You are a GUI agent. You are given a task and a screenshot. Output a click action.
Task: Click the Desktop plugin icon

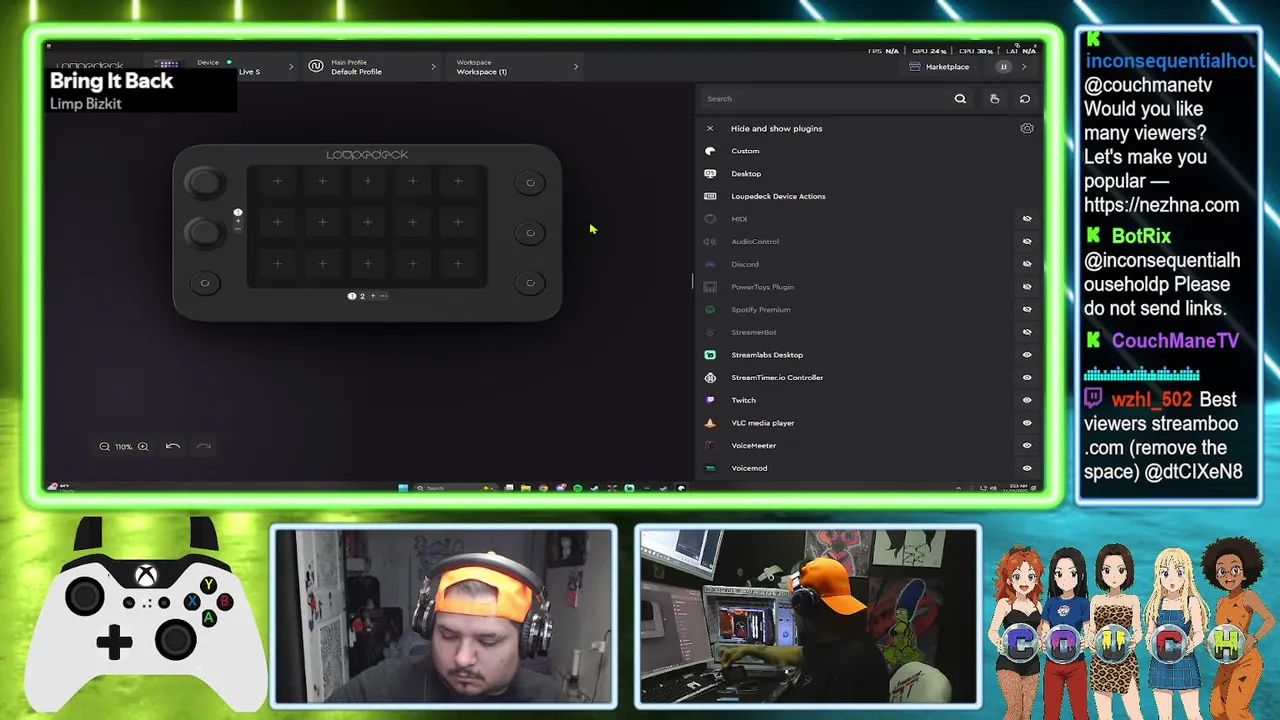click(710, 174)
